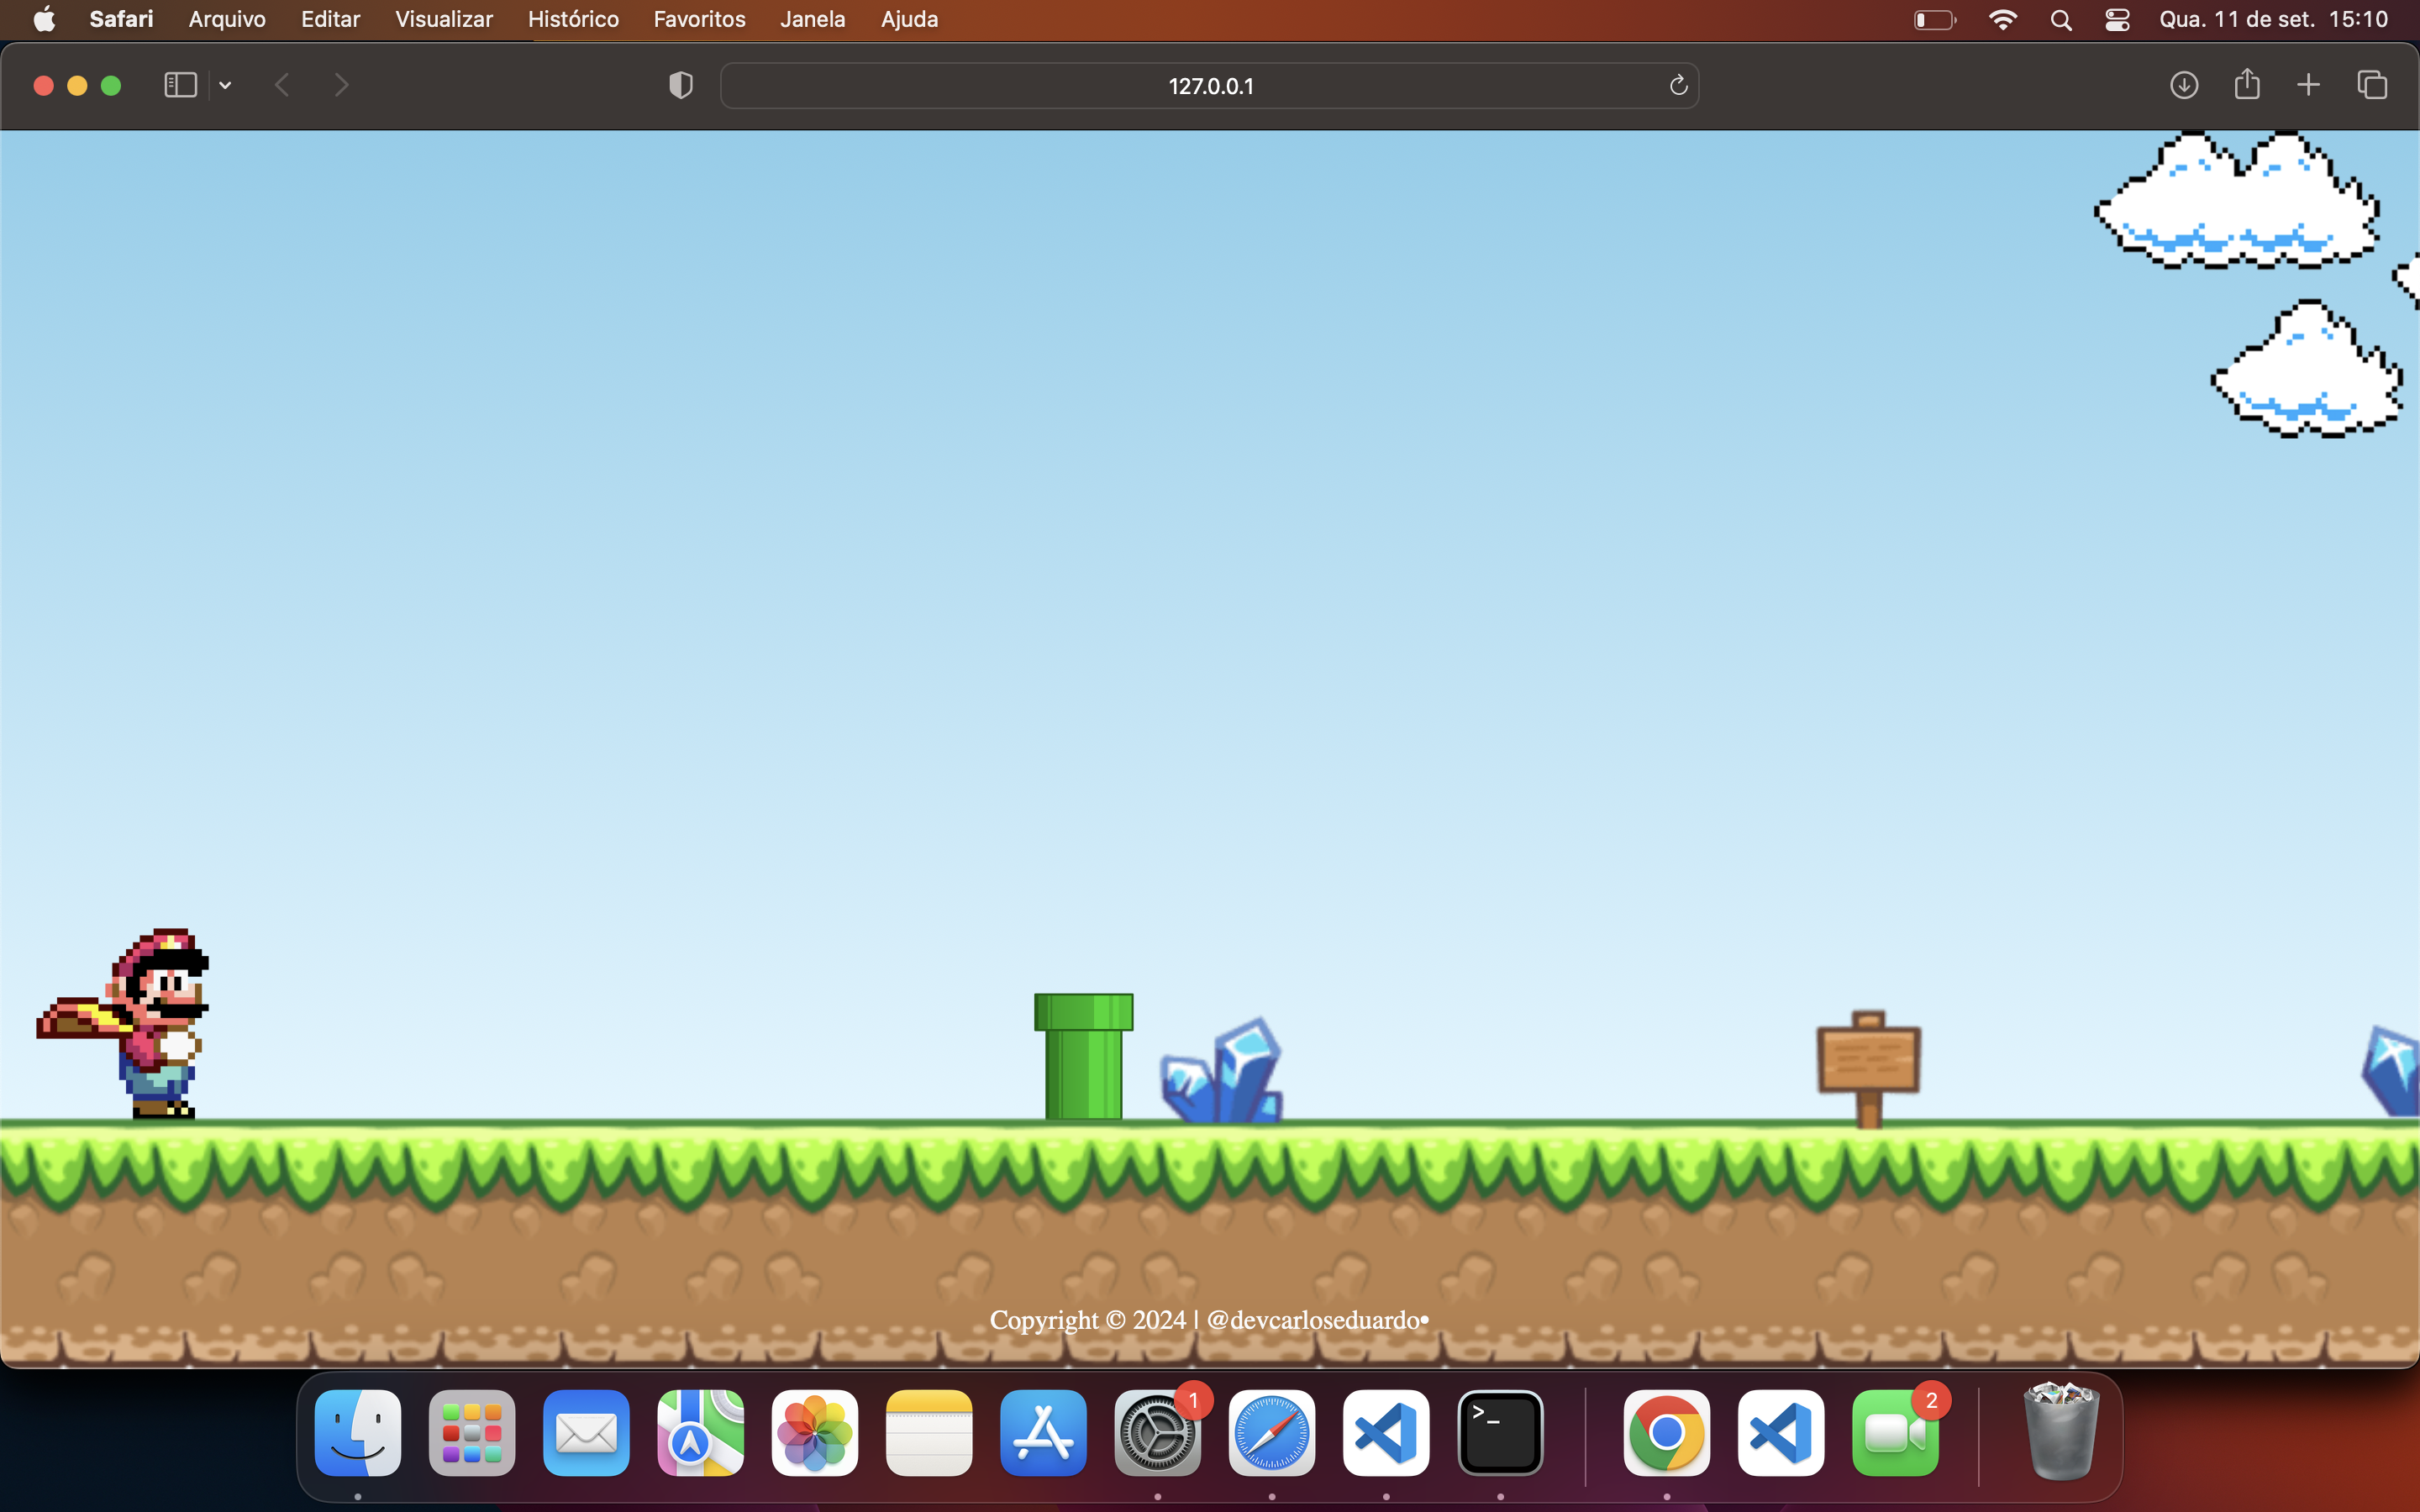
Task: Open the Apple menu
Action: click(45, 19)
